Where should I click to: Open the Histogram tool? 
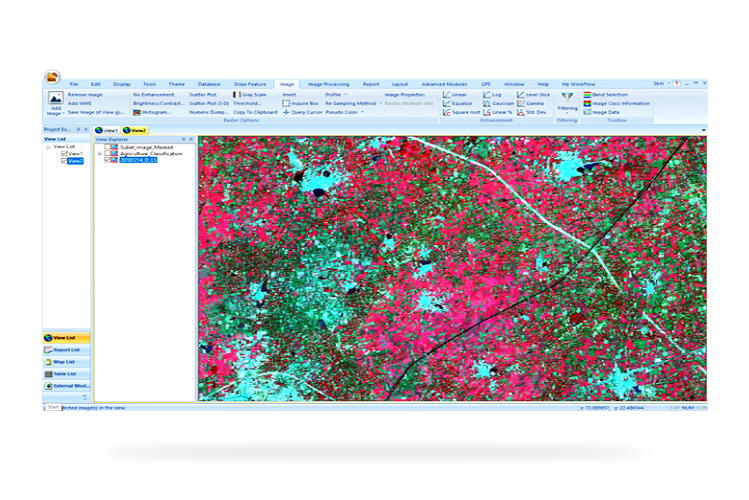[x=151, y=112]
